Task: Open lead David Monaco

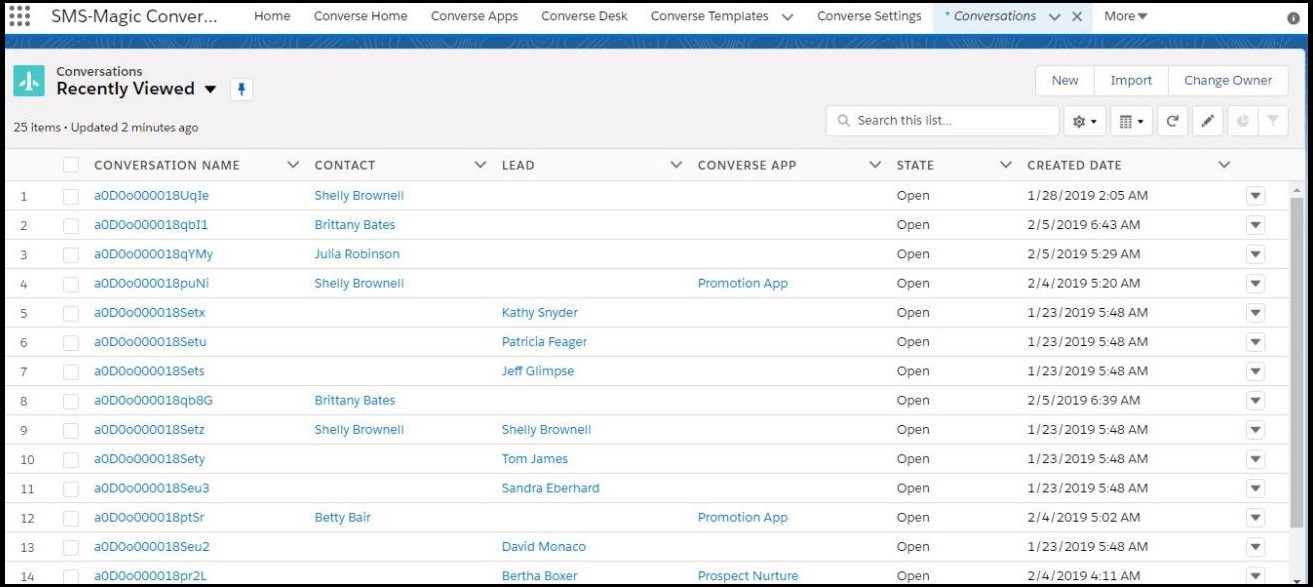Action: click(x=544, y=547)
